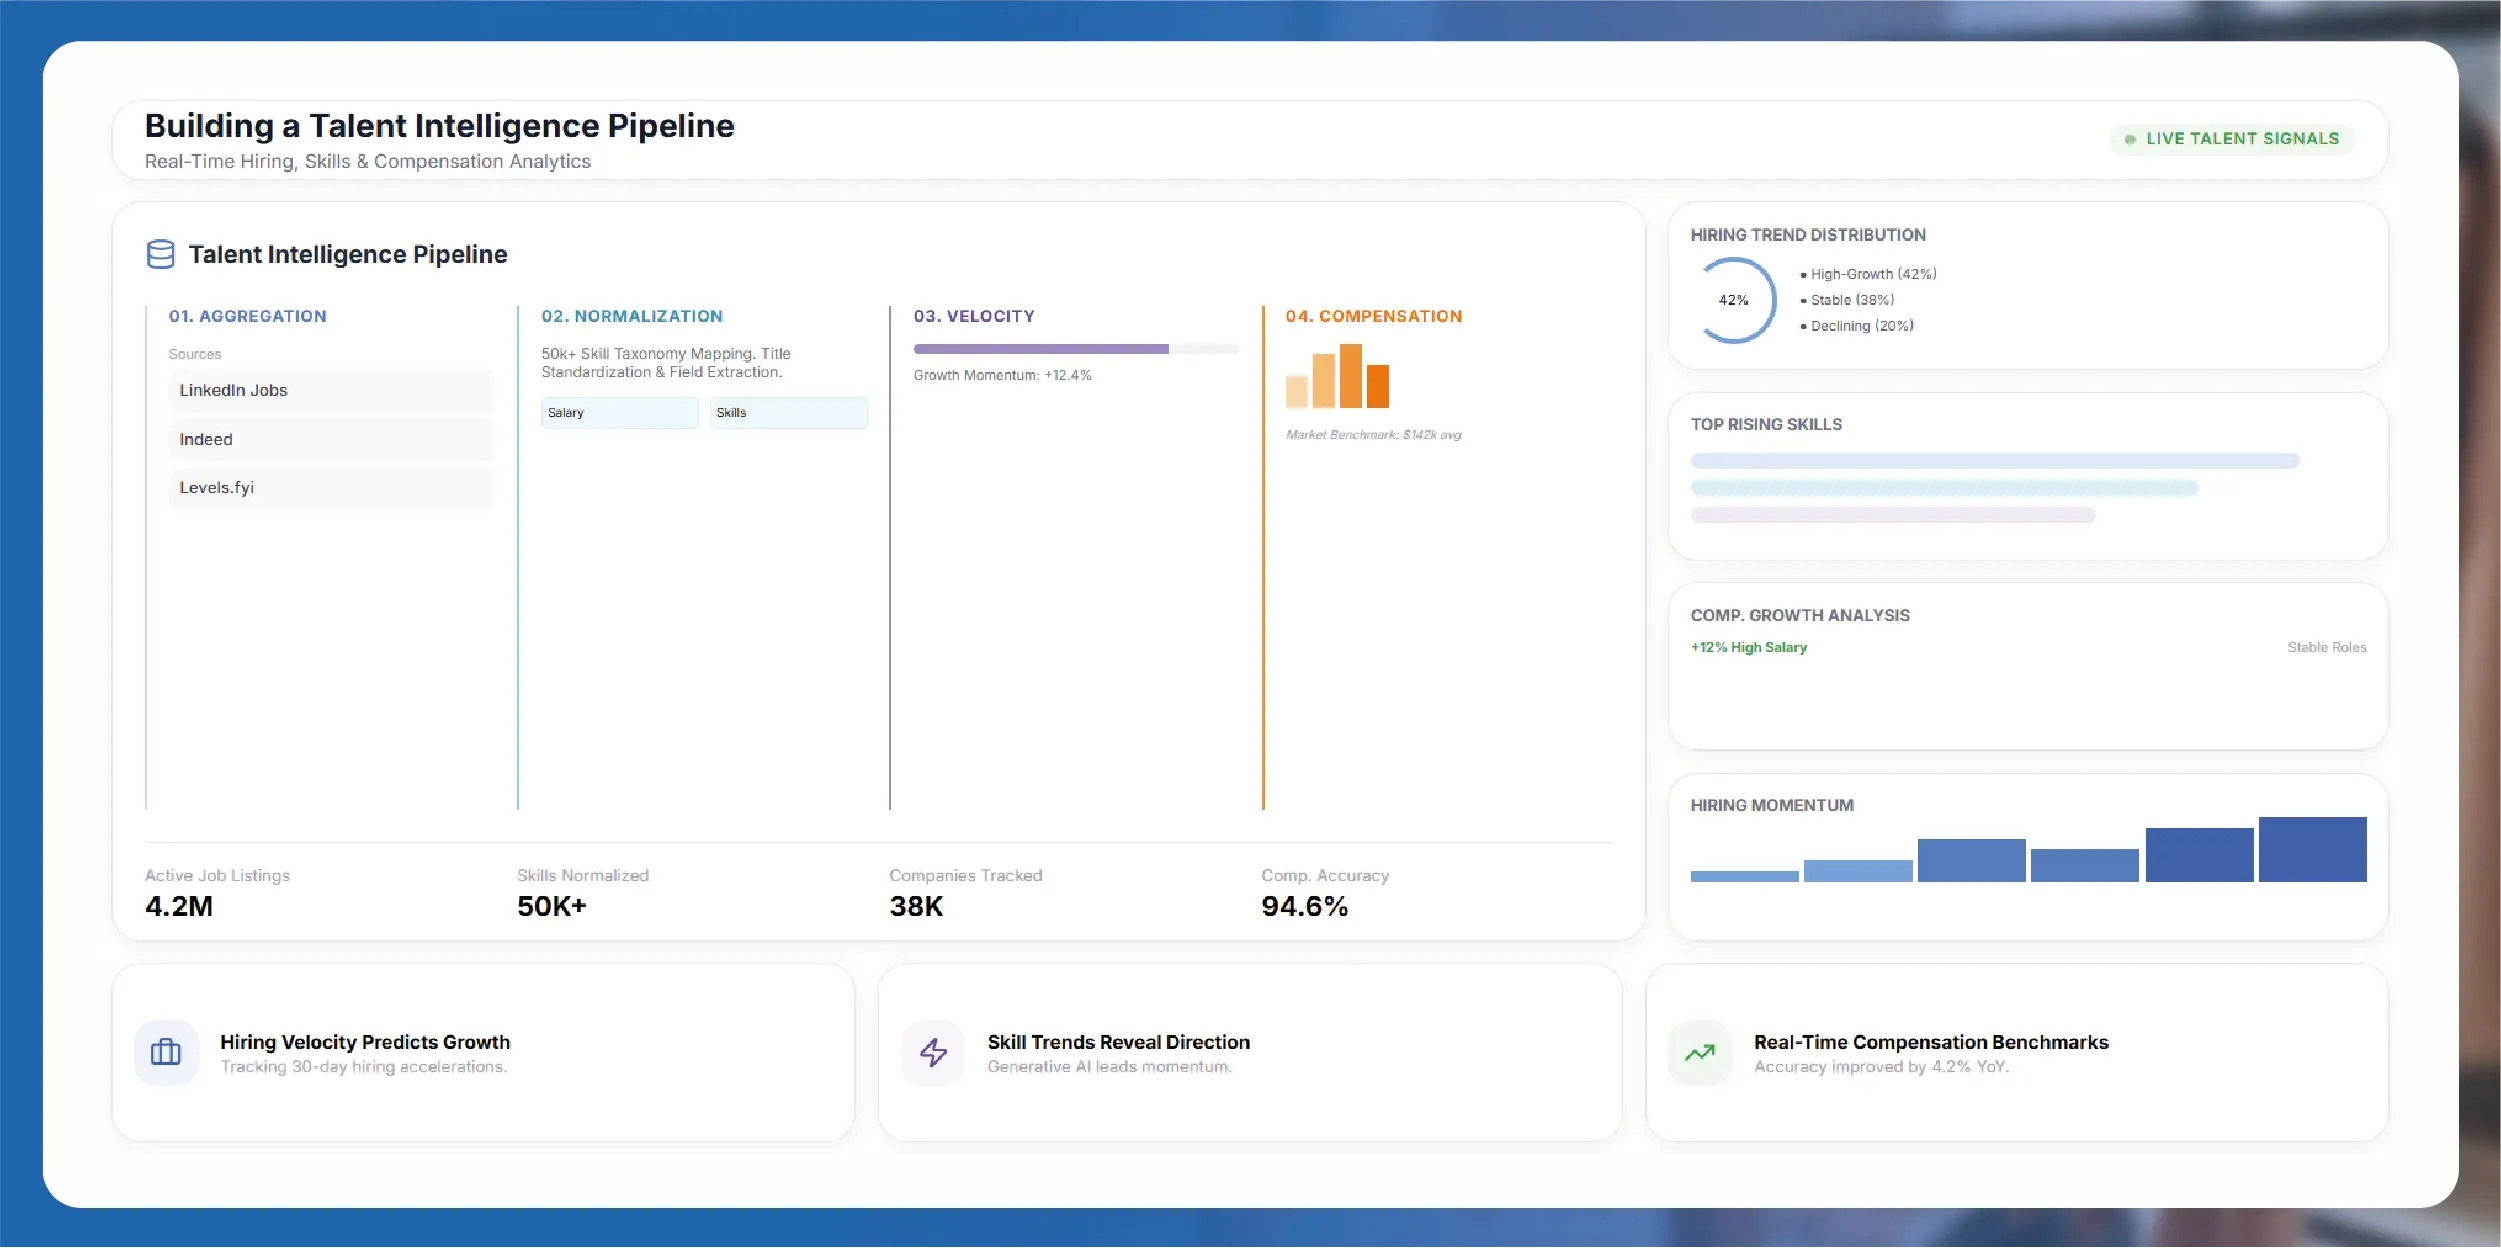
Task: Click the HIRING MOMENTUM title
Action: pos(1772,805)
